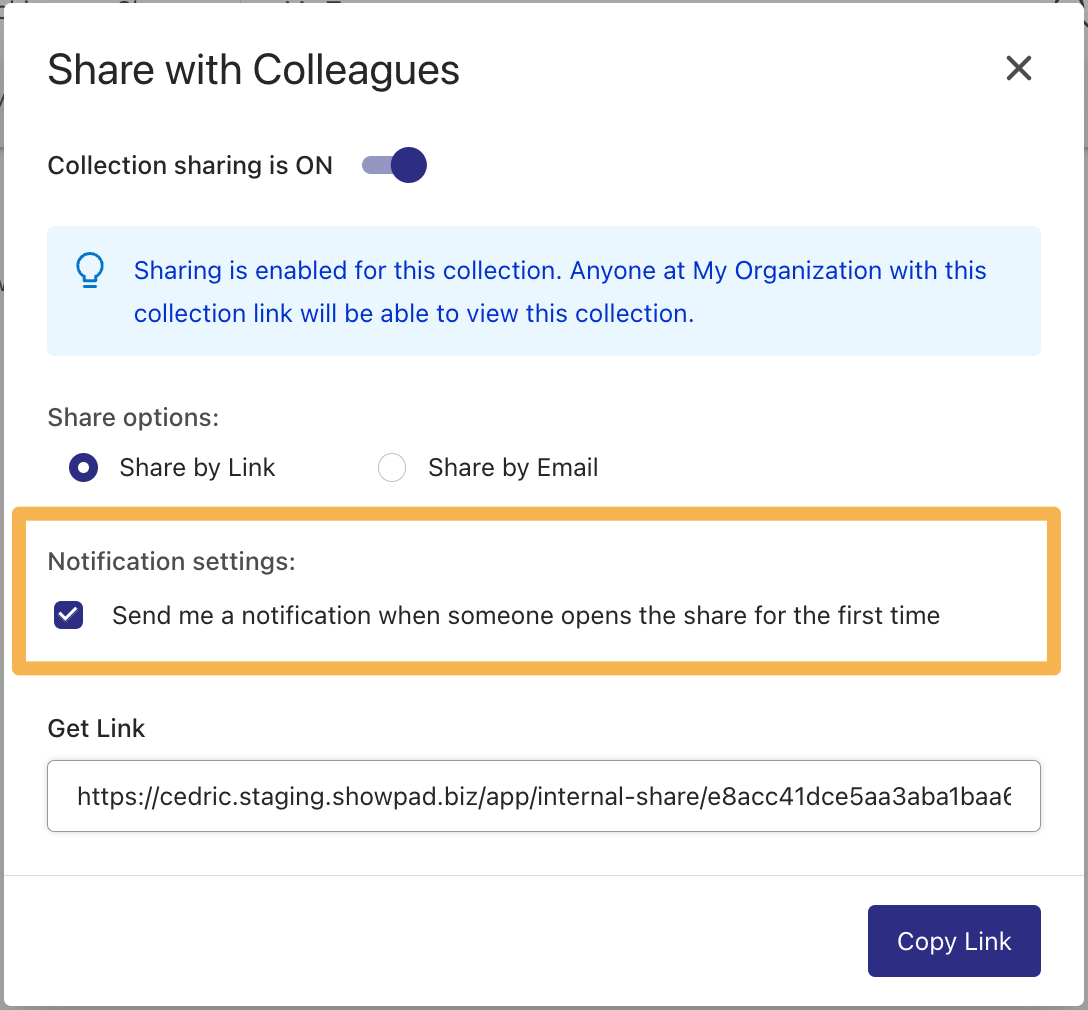This screenshot has height=1010, width=1088.
Task: Select the Share by Link radio button
Action: (x=83, y=468)
